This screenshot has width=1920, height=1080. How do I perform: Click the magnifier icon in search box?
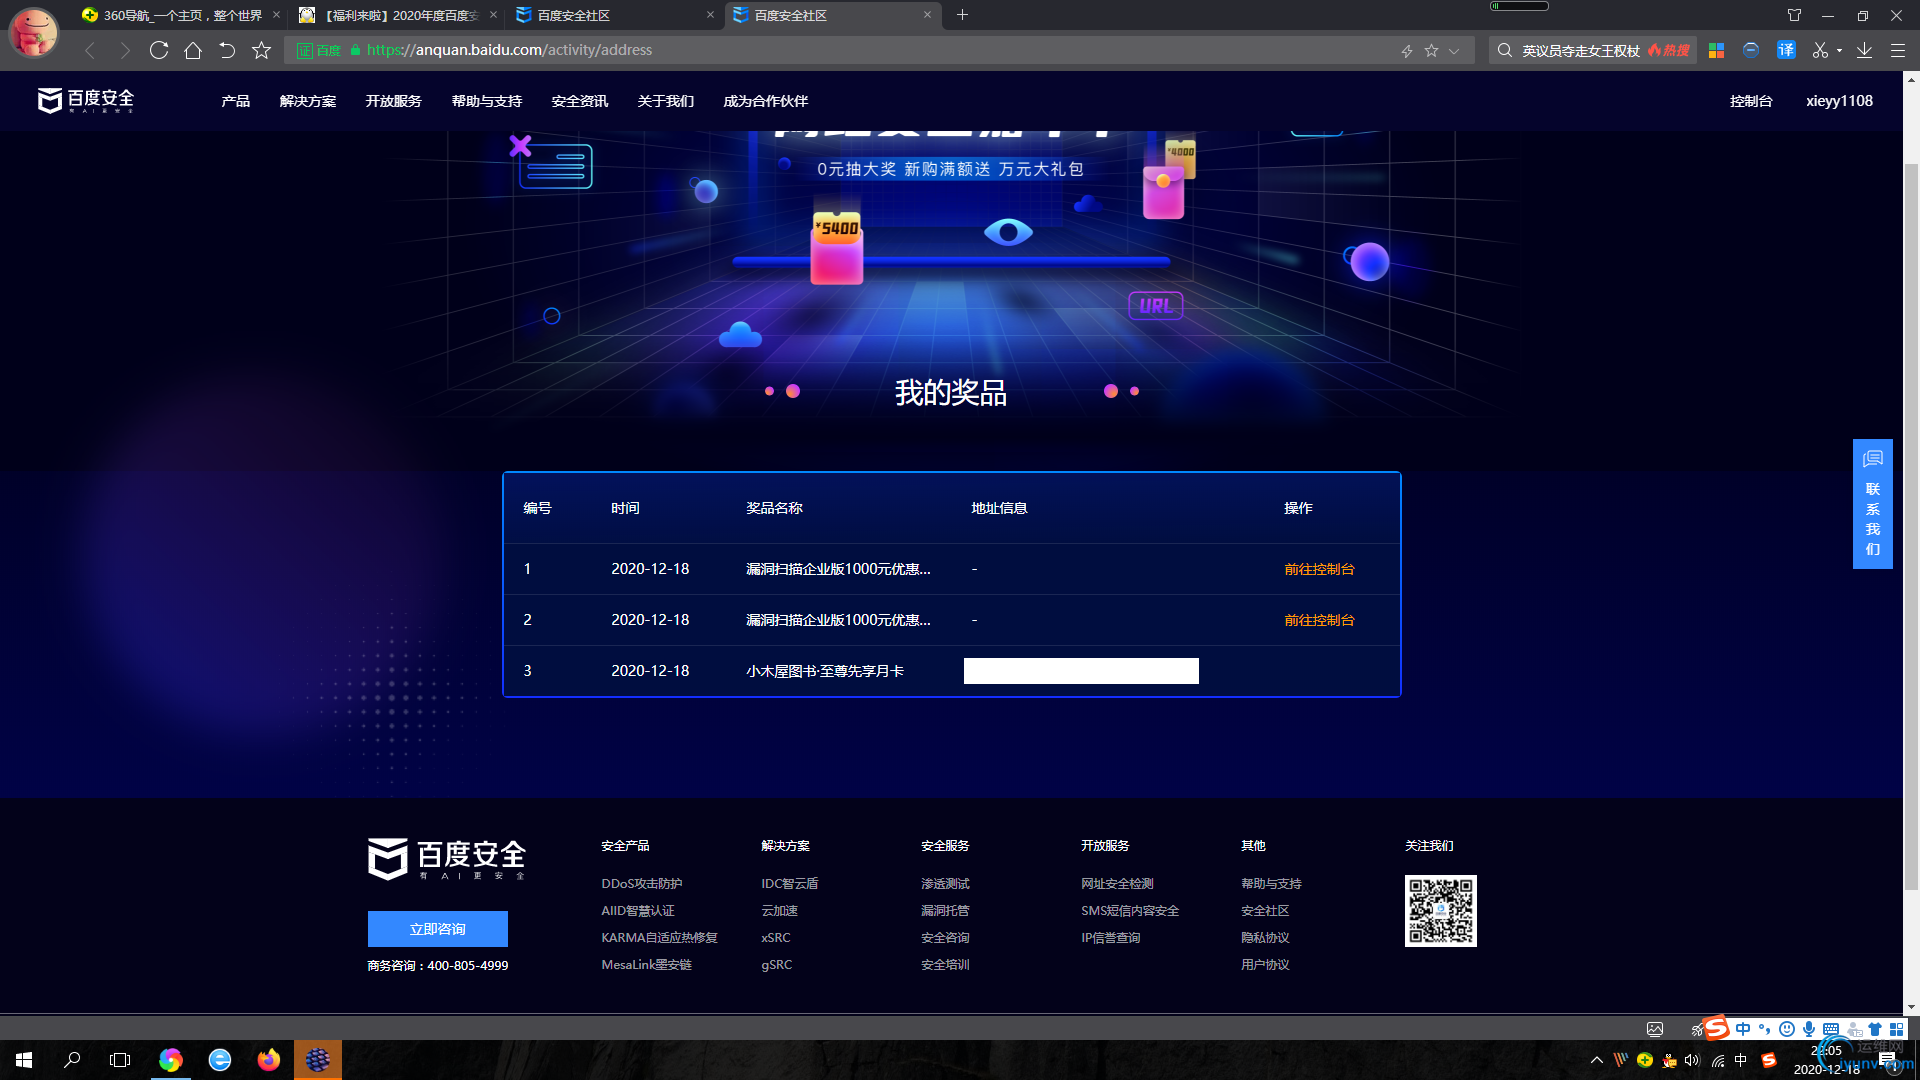(1505, 50)
